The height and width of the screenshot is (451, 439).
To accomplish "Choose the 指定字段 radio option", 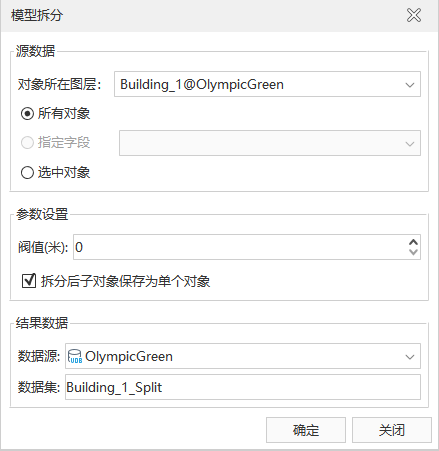I will (27, 143).
